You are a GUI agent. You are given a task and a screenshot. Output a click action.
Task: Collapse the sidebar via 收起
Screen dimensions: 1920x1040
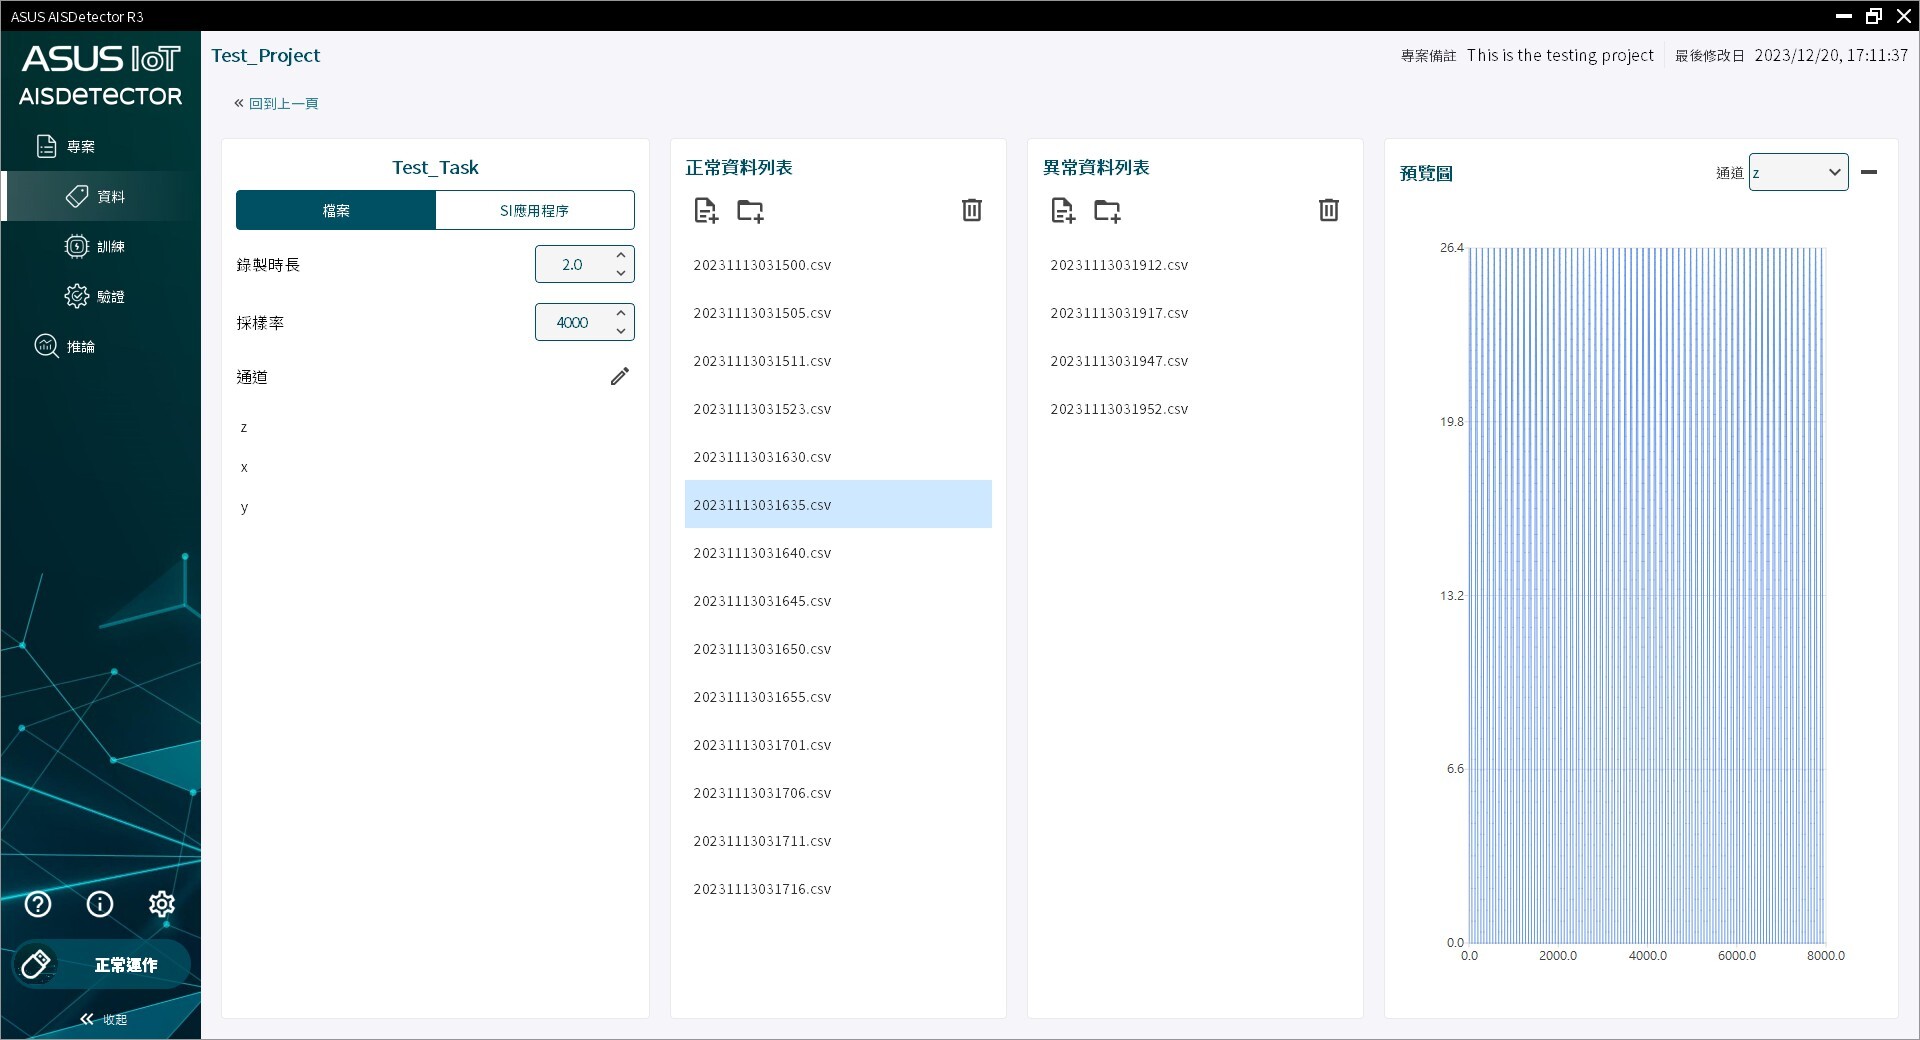point(104,1019)
